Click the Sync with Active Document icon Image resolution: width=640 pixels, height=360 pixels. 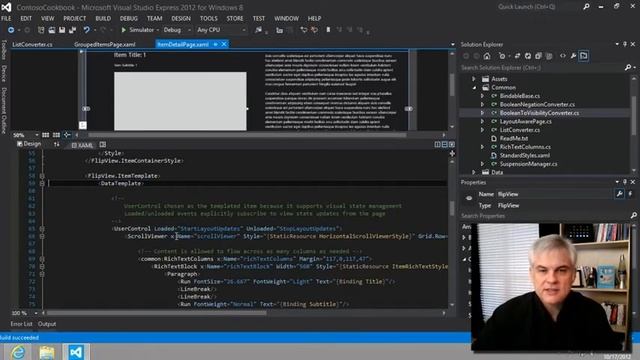[x=517, y=56]
